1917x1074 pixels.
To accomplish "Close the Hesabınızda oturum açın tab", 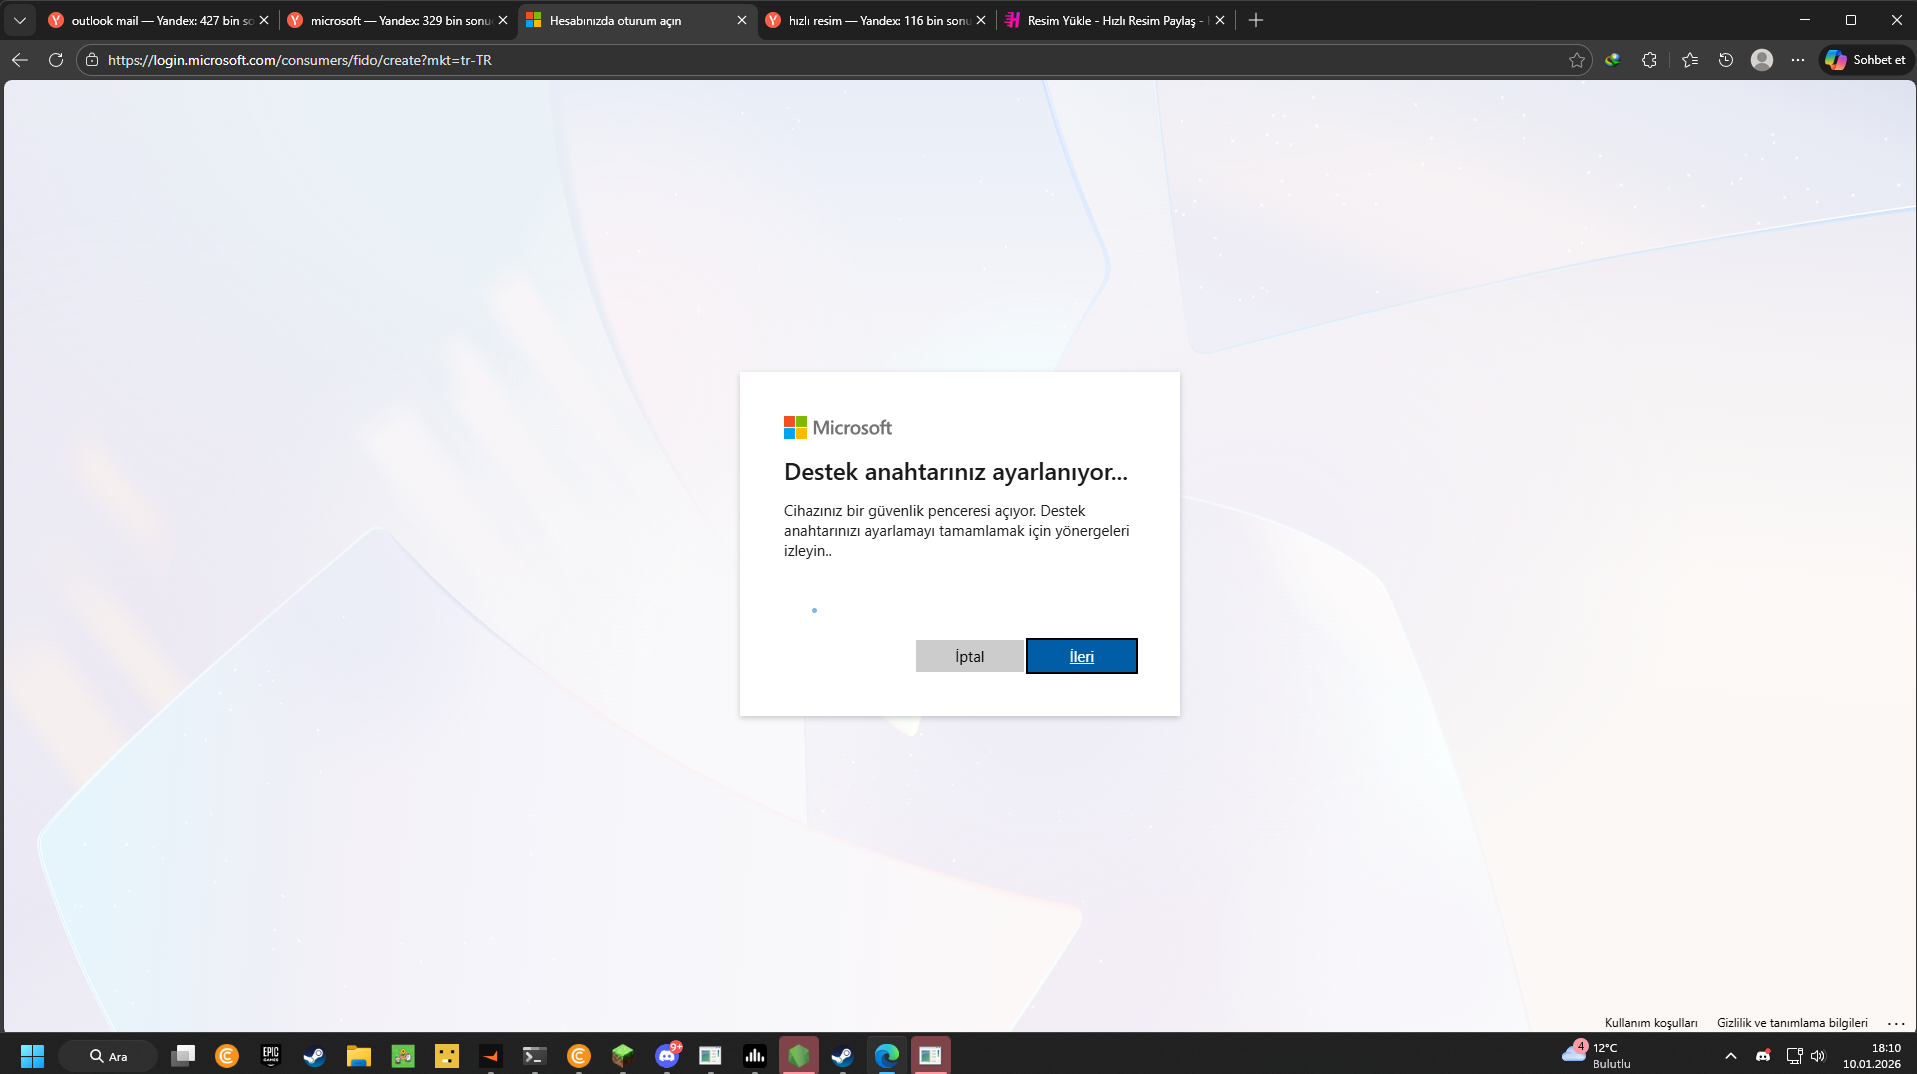I will pos(742,20).
